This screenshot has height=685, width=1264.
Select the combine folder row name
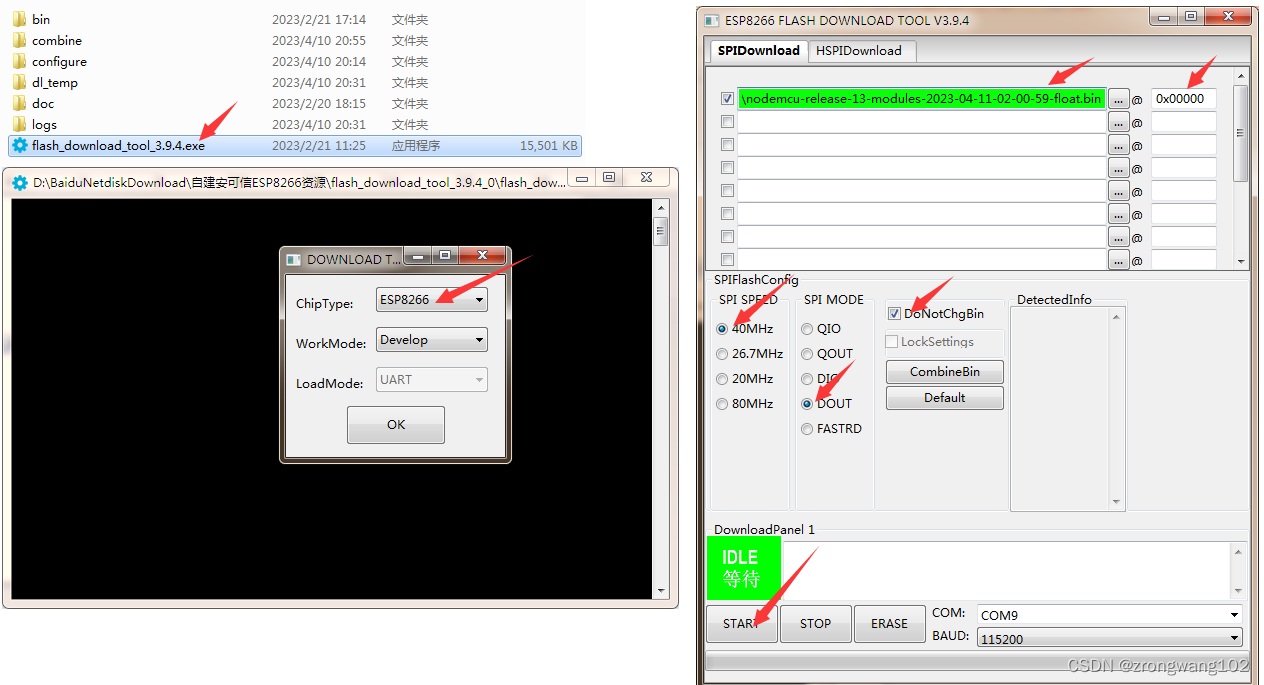pos(57,40)
